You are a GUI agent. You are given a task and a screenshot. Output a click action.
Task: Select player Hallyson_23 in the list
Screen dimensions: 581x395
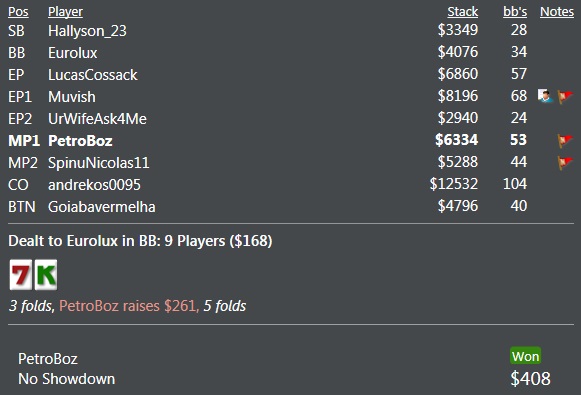[87, 31]
